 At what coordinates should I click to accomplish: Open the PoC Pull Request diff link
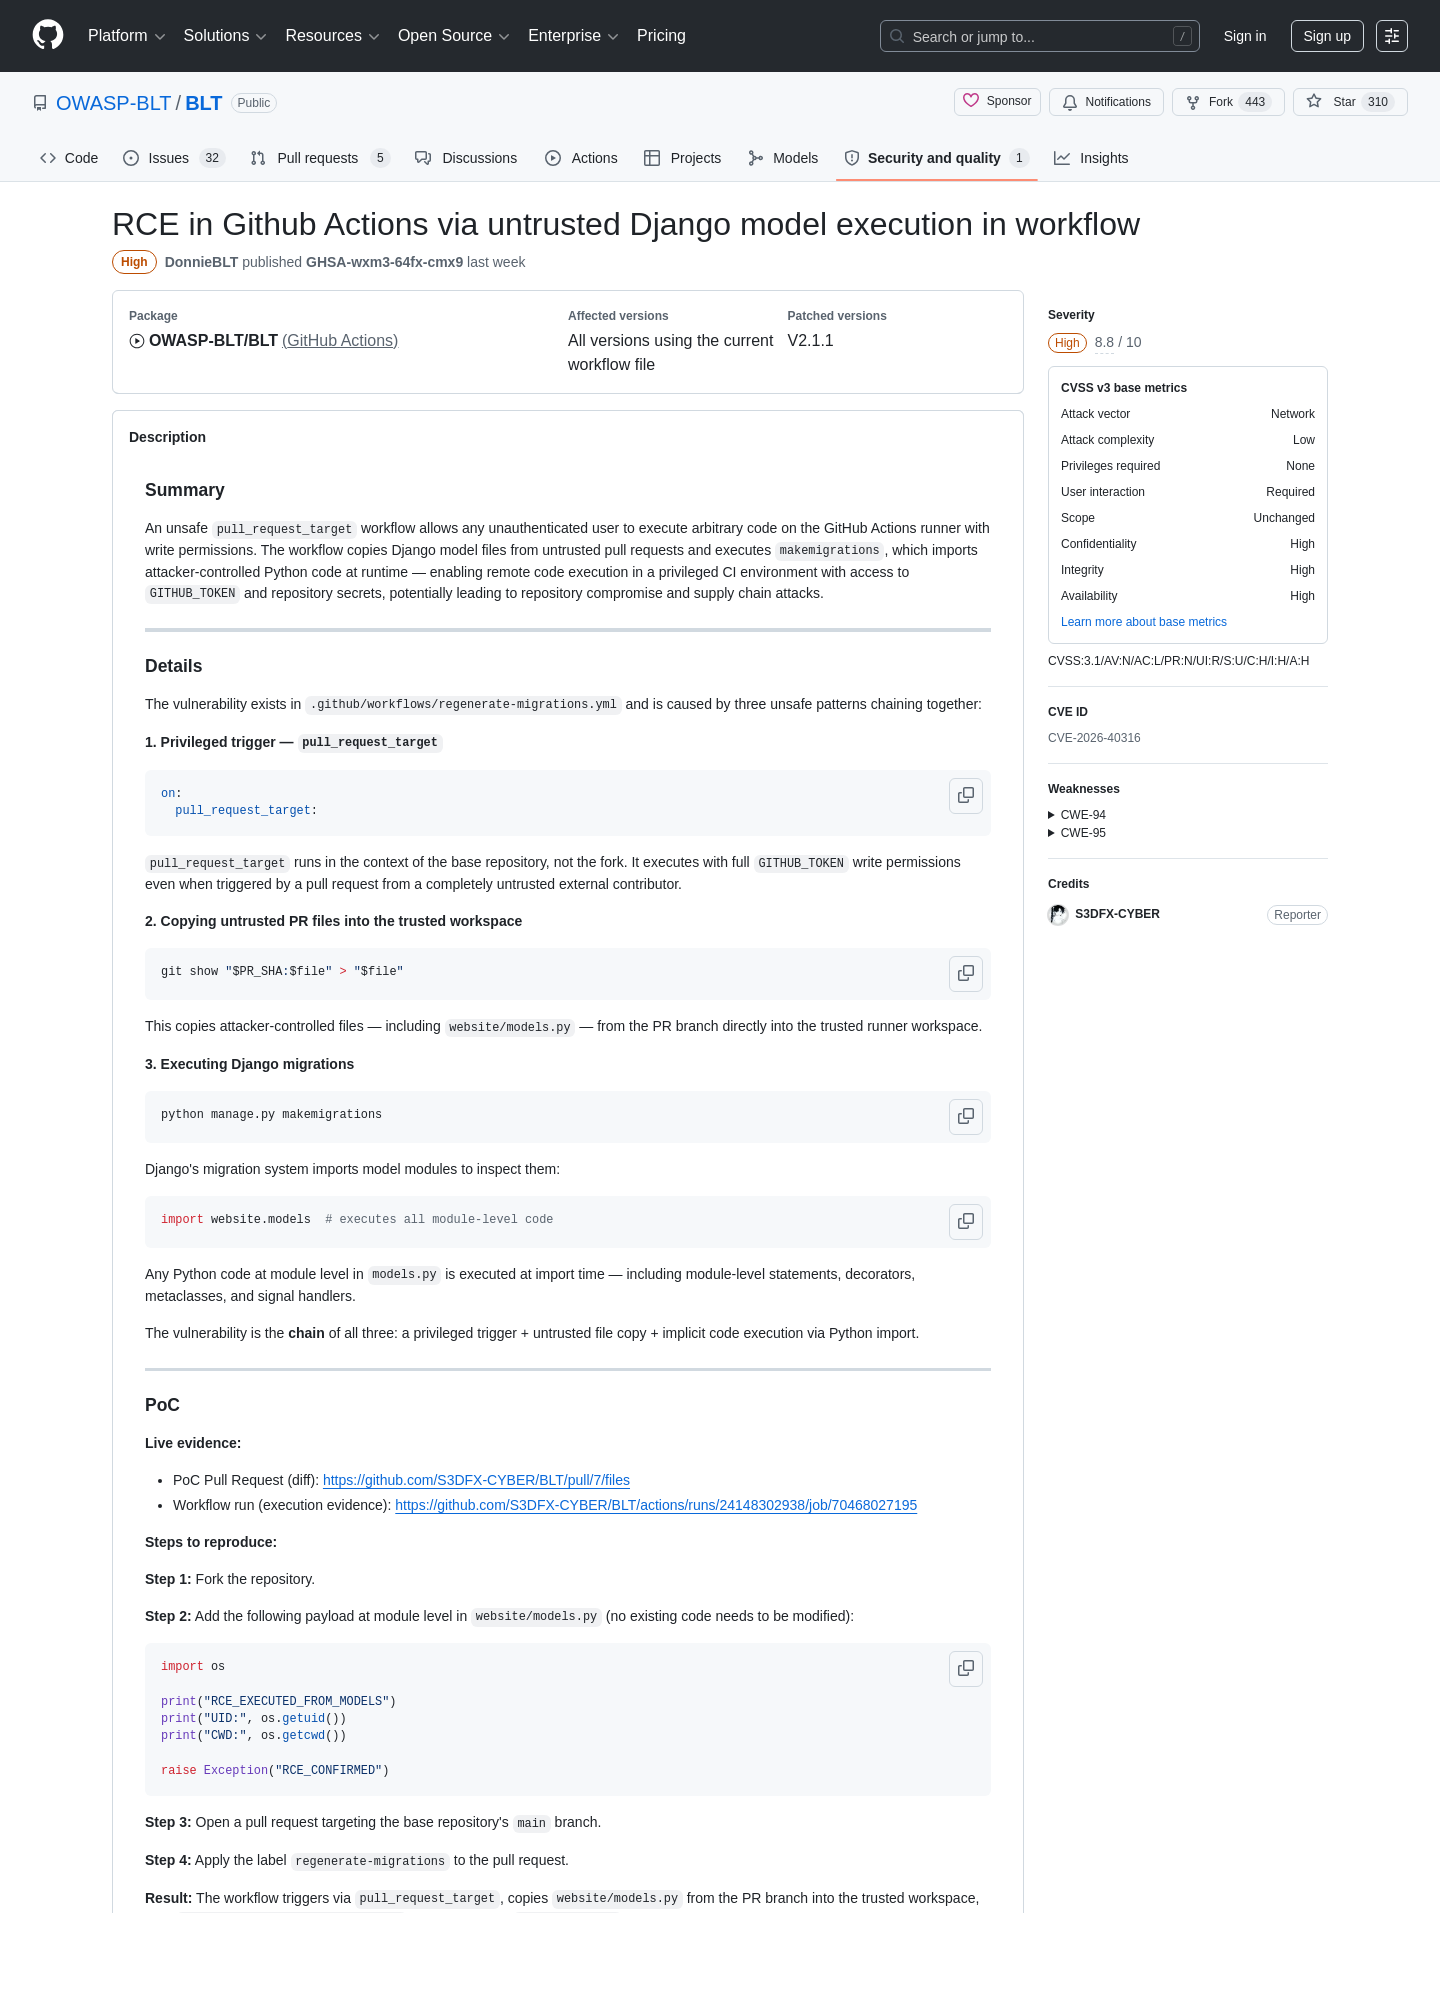coord(476,1480)
